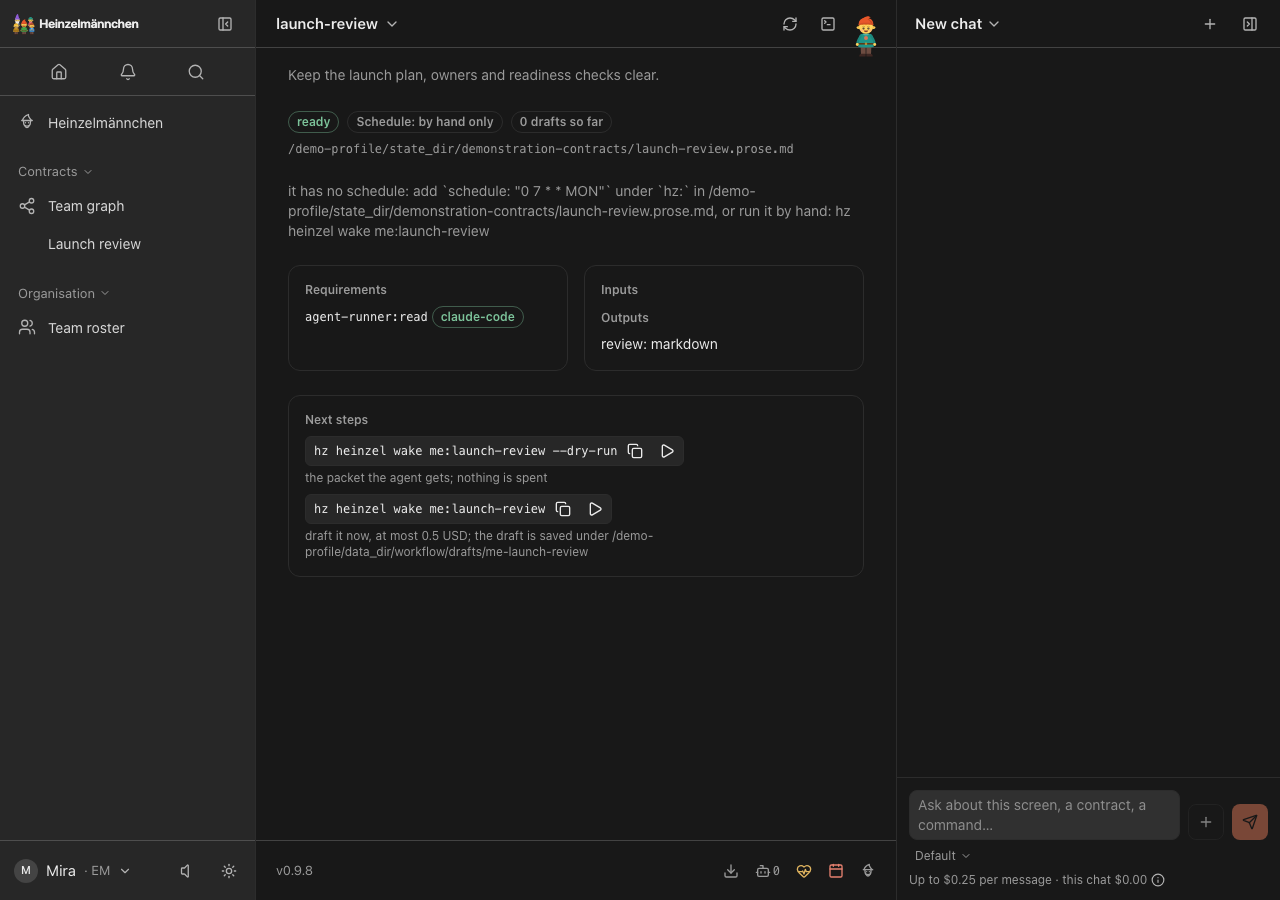
Task: Refresh the launch-review contract
Action: pyautogui.click(x=790, y=24)
